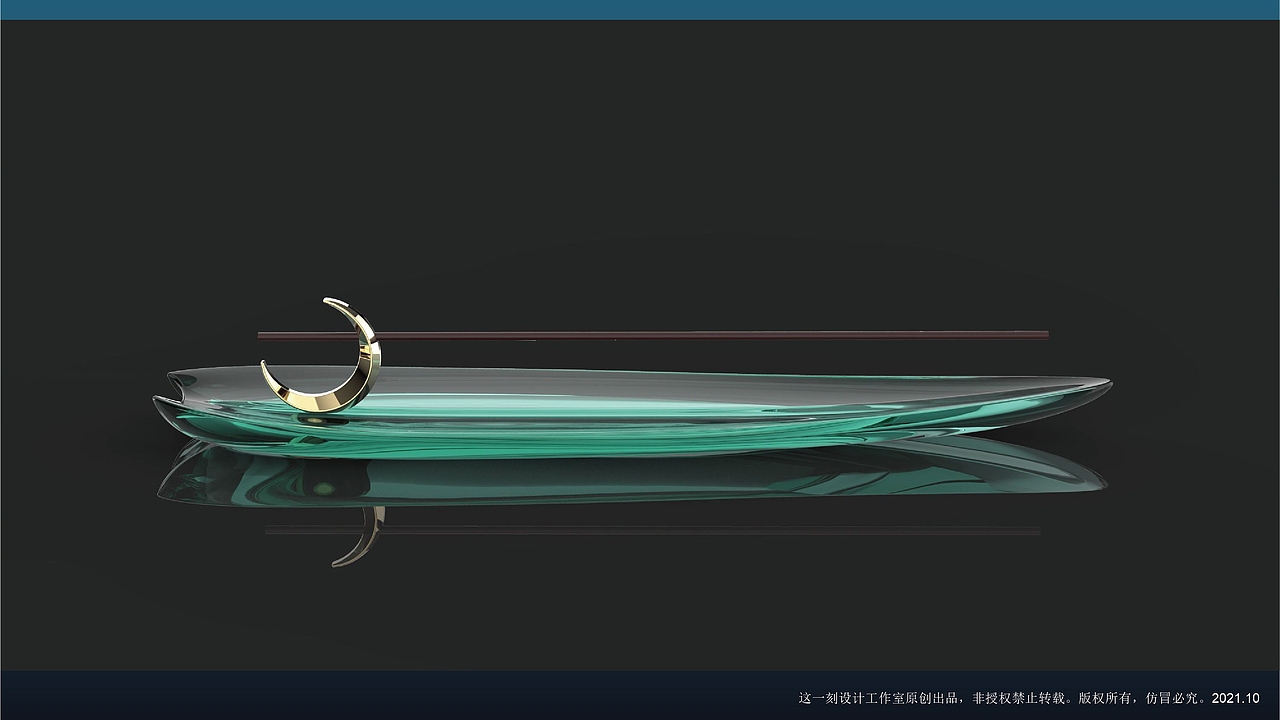Click the "2021.10" date text
The width and height of the screenshot is (1280, 720).
coord(1235,698)
